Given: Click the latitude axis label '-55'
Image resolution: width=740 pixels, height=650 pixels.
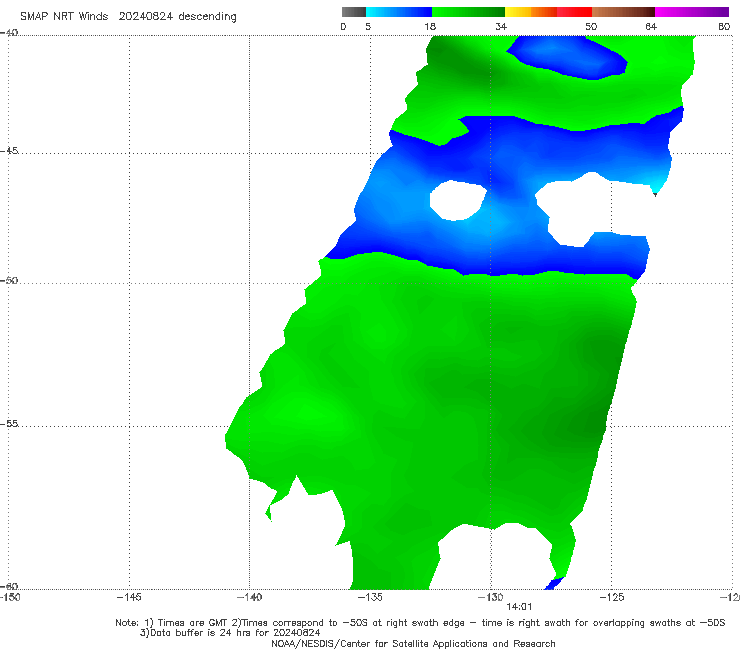Looking at the screenshot, I should pyautogui.click(x=9, y=423).
